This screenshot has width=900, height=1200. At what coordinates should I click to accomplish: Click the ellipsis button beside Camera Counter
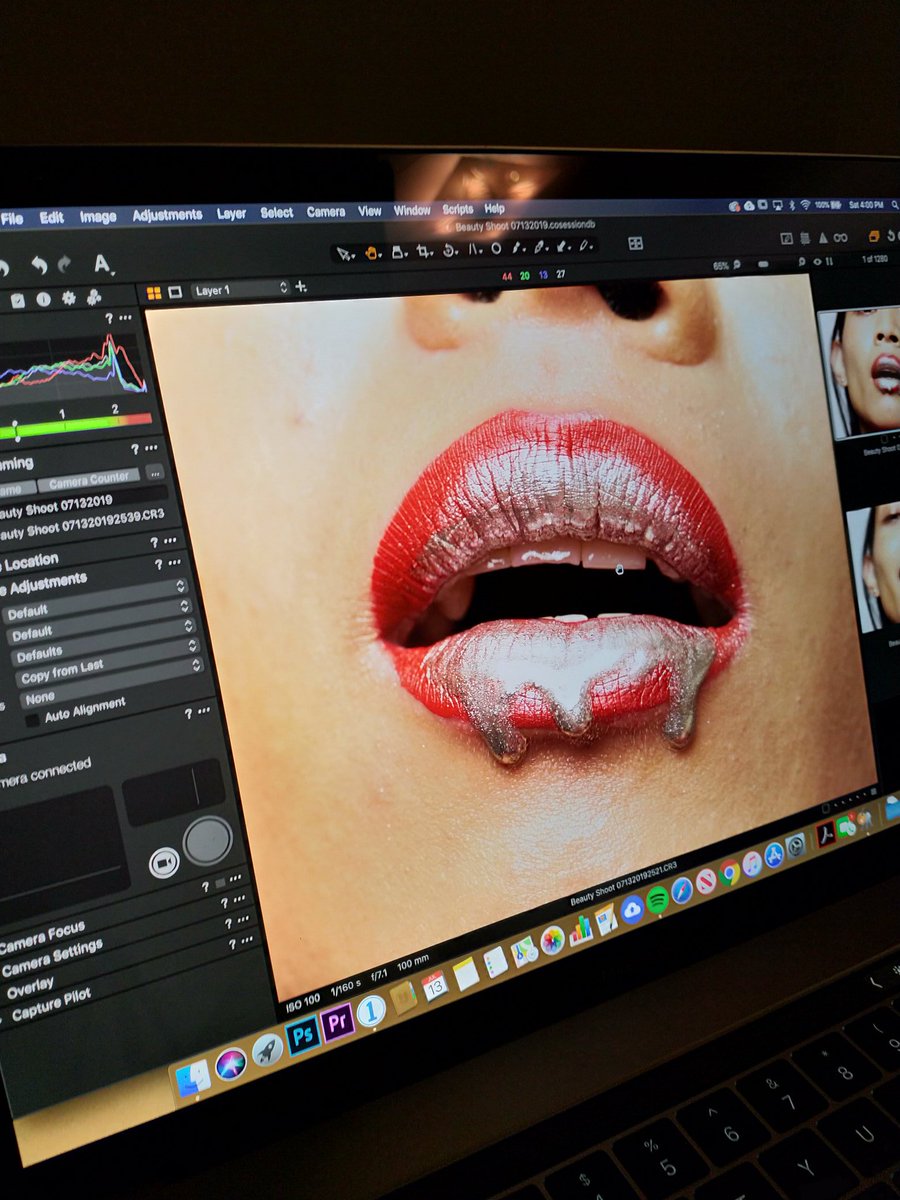coord(155,473)
